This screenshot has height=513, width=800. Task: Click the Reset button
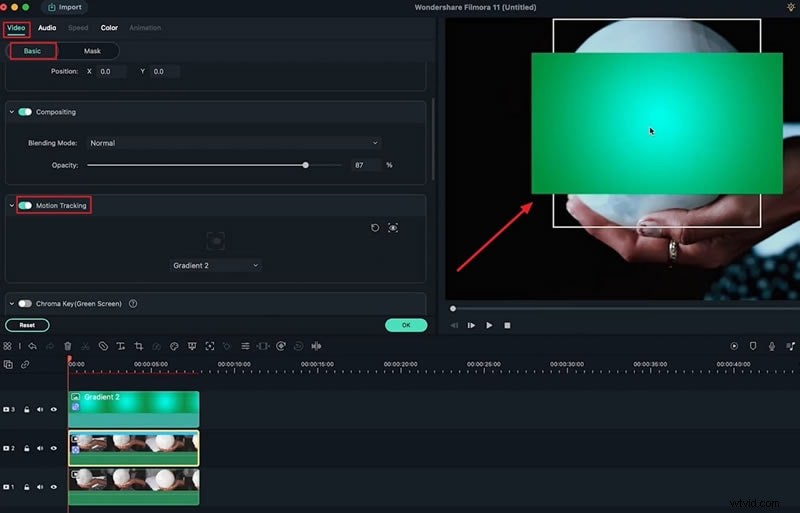click(x=28, y=325)
